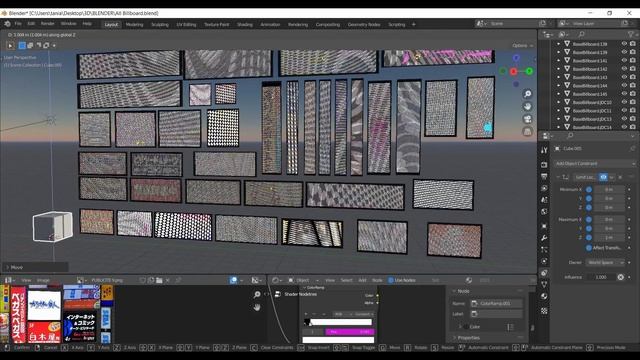Switch to the Sculpting workspace tab

(160, 24)
